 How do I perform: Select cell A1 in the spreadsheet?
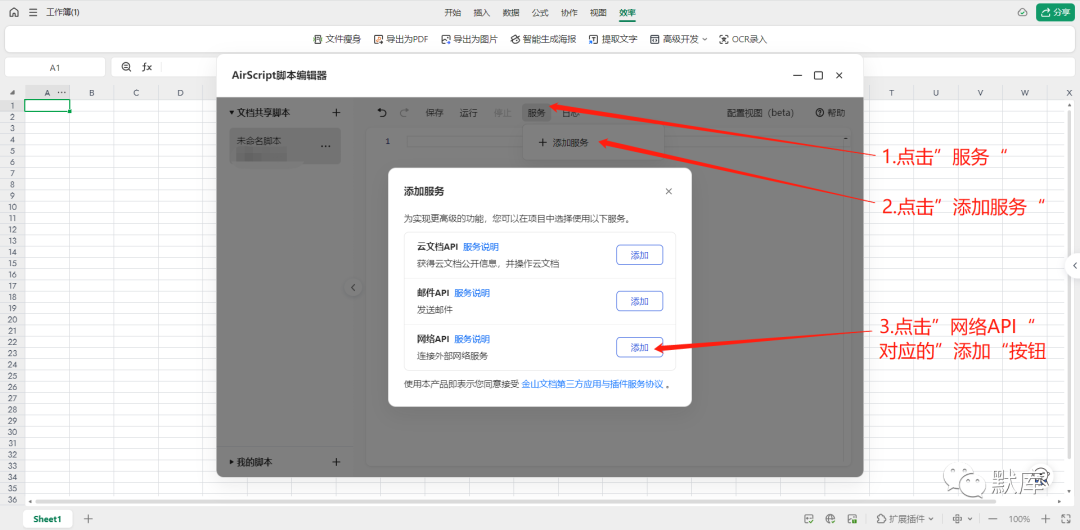pyautogui.click(x=47, y=105)
